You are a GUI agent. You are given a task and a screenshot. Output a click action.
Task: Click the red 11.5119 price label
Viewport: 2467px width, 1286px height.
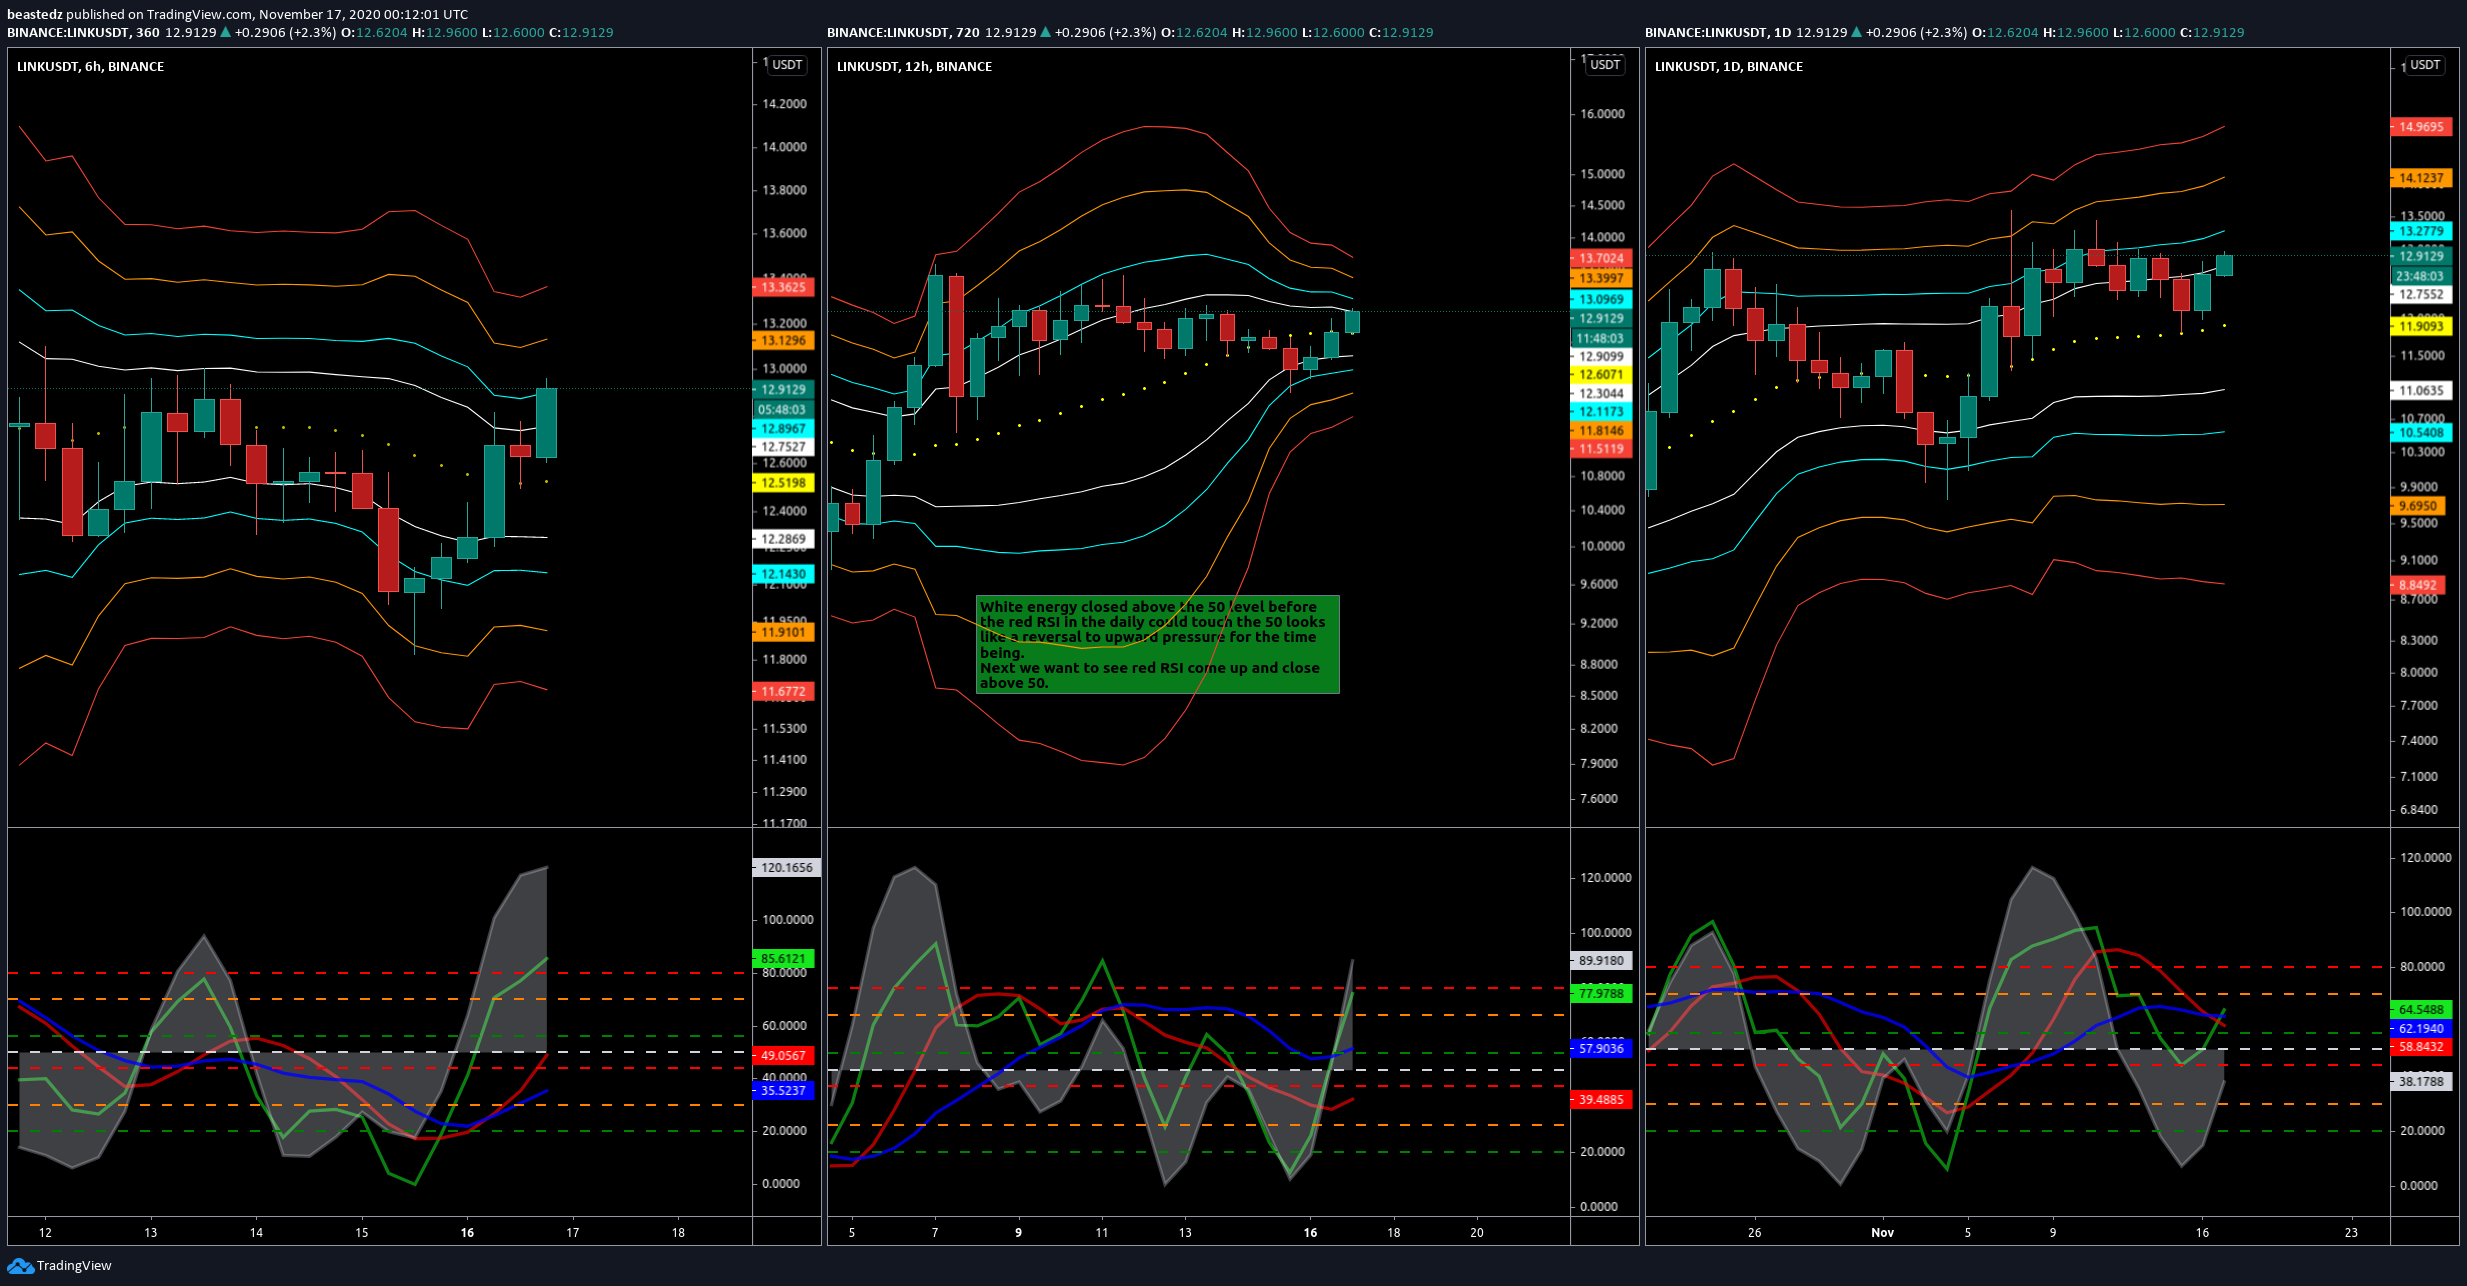1601,449
